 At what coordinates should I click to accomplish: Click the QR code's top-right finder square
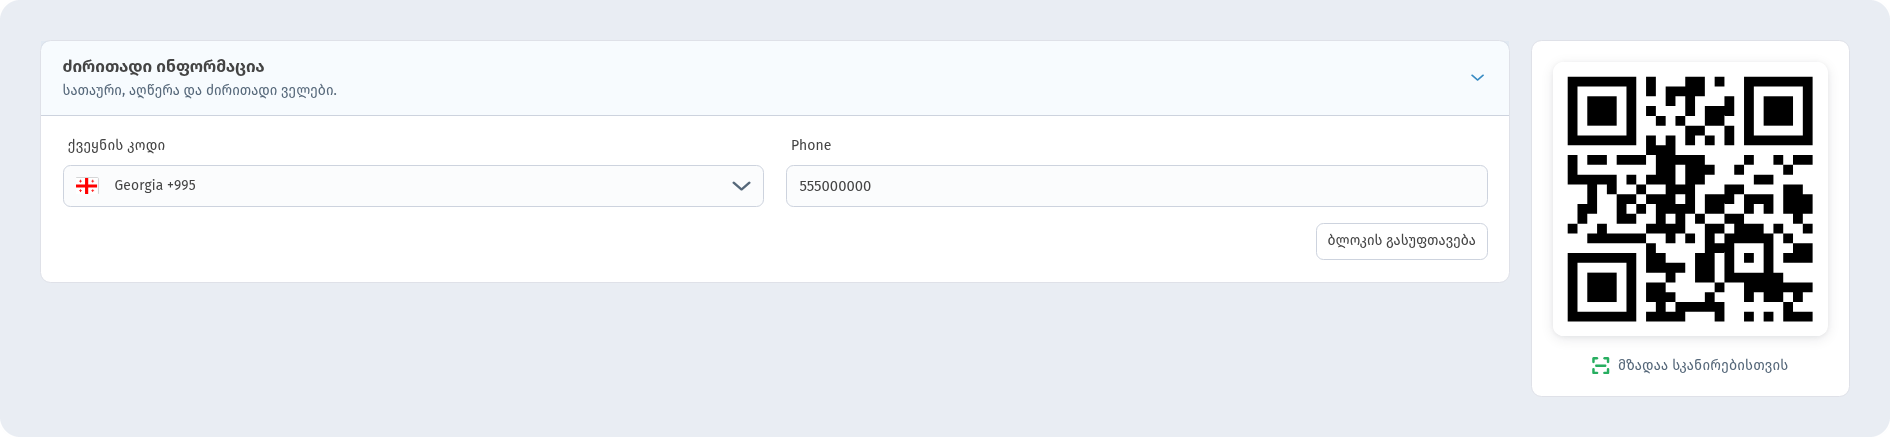(1778, 111)
